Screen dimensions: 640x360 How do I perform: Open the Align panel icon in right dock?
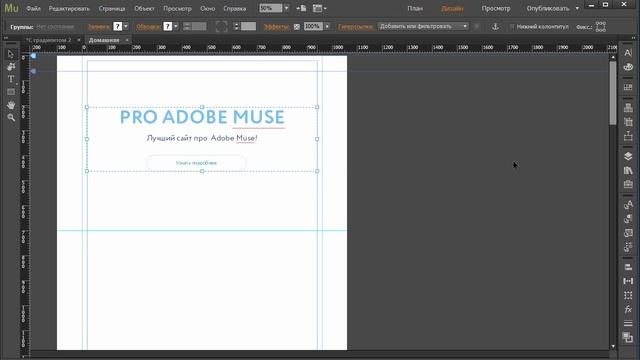(628, 267)
